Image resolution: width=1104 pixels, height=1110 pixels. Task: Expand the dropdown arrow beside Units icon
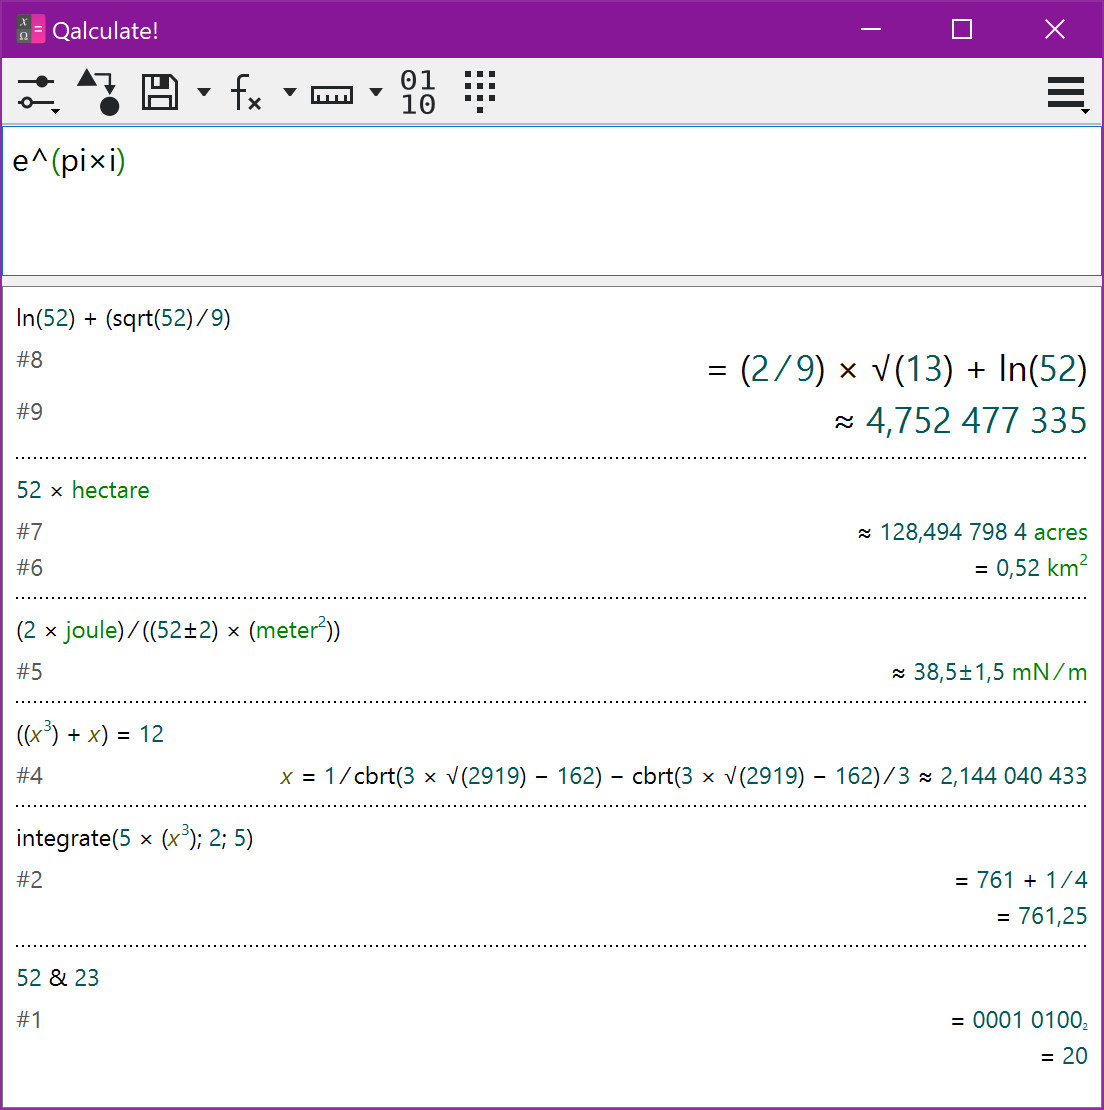tap(376, 93)
